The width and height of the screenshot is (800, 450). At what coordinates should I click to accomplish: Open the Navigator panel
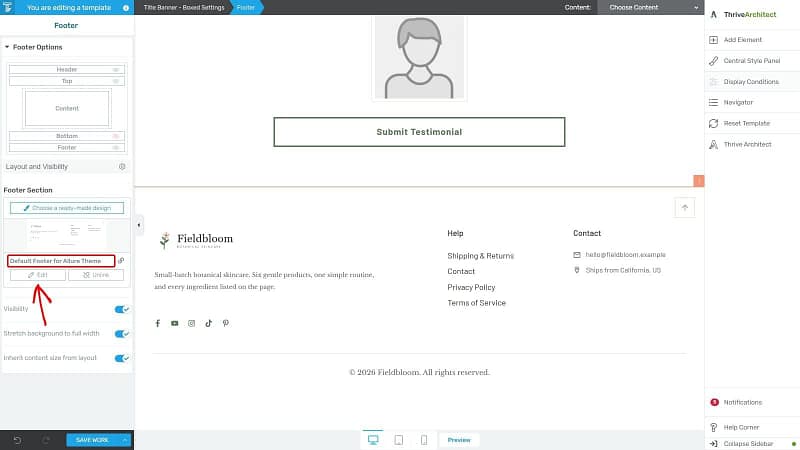(x=738, y=103)
